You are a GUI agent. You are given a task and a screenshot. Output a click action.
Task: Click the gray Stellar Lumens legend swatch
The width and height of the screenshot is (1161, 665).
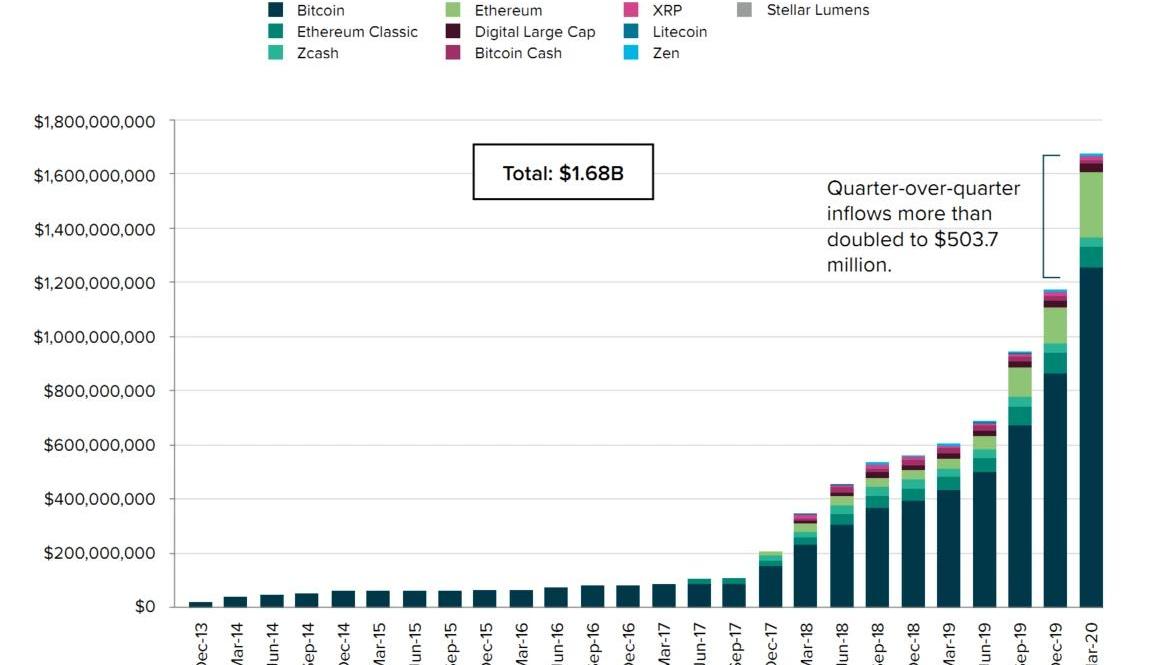[745, 10]
